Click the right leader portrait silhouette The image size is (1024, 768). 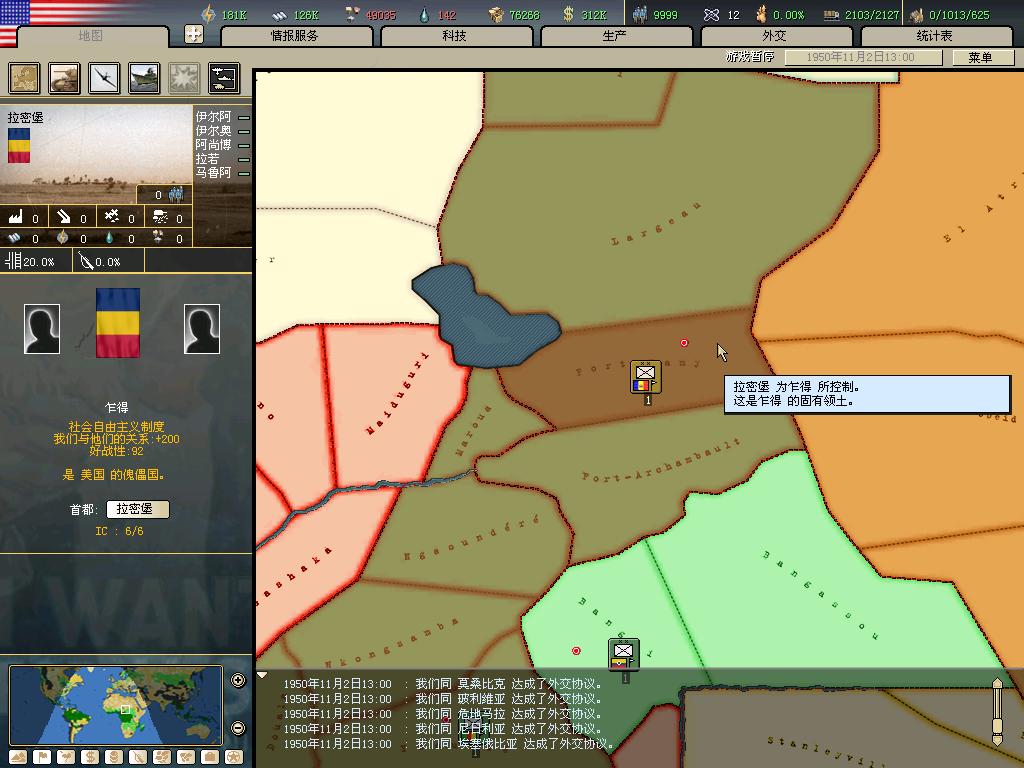point(202,328)
